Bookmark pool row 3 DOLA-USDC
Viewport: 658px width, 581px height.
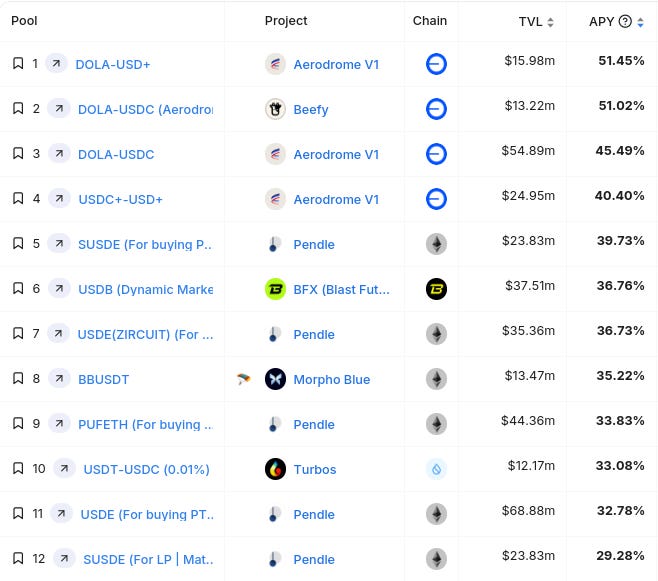[x=18, y=153]
